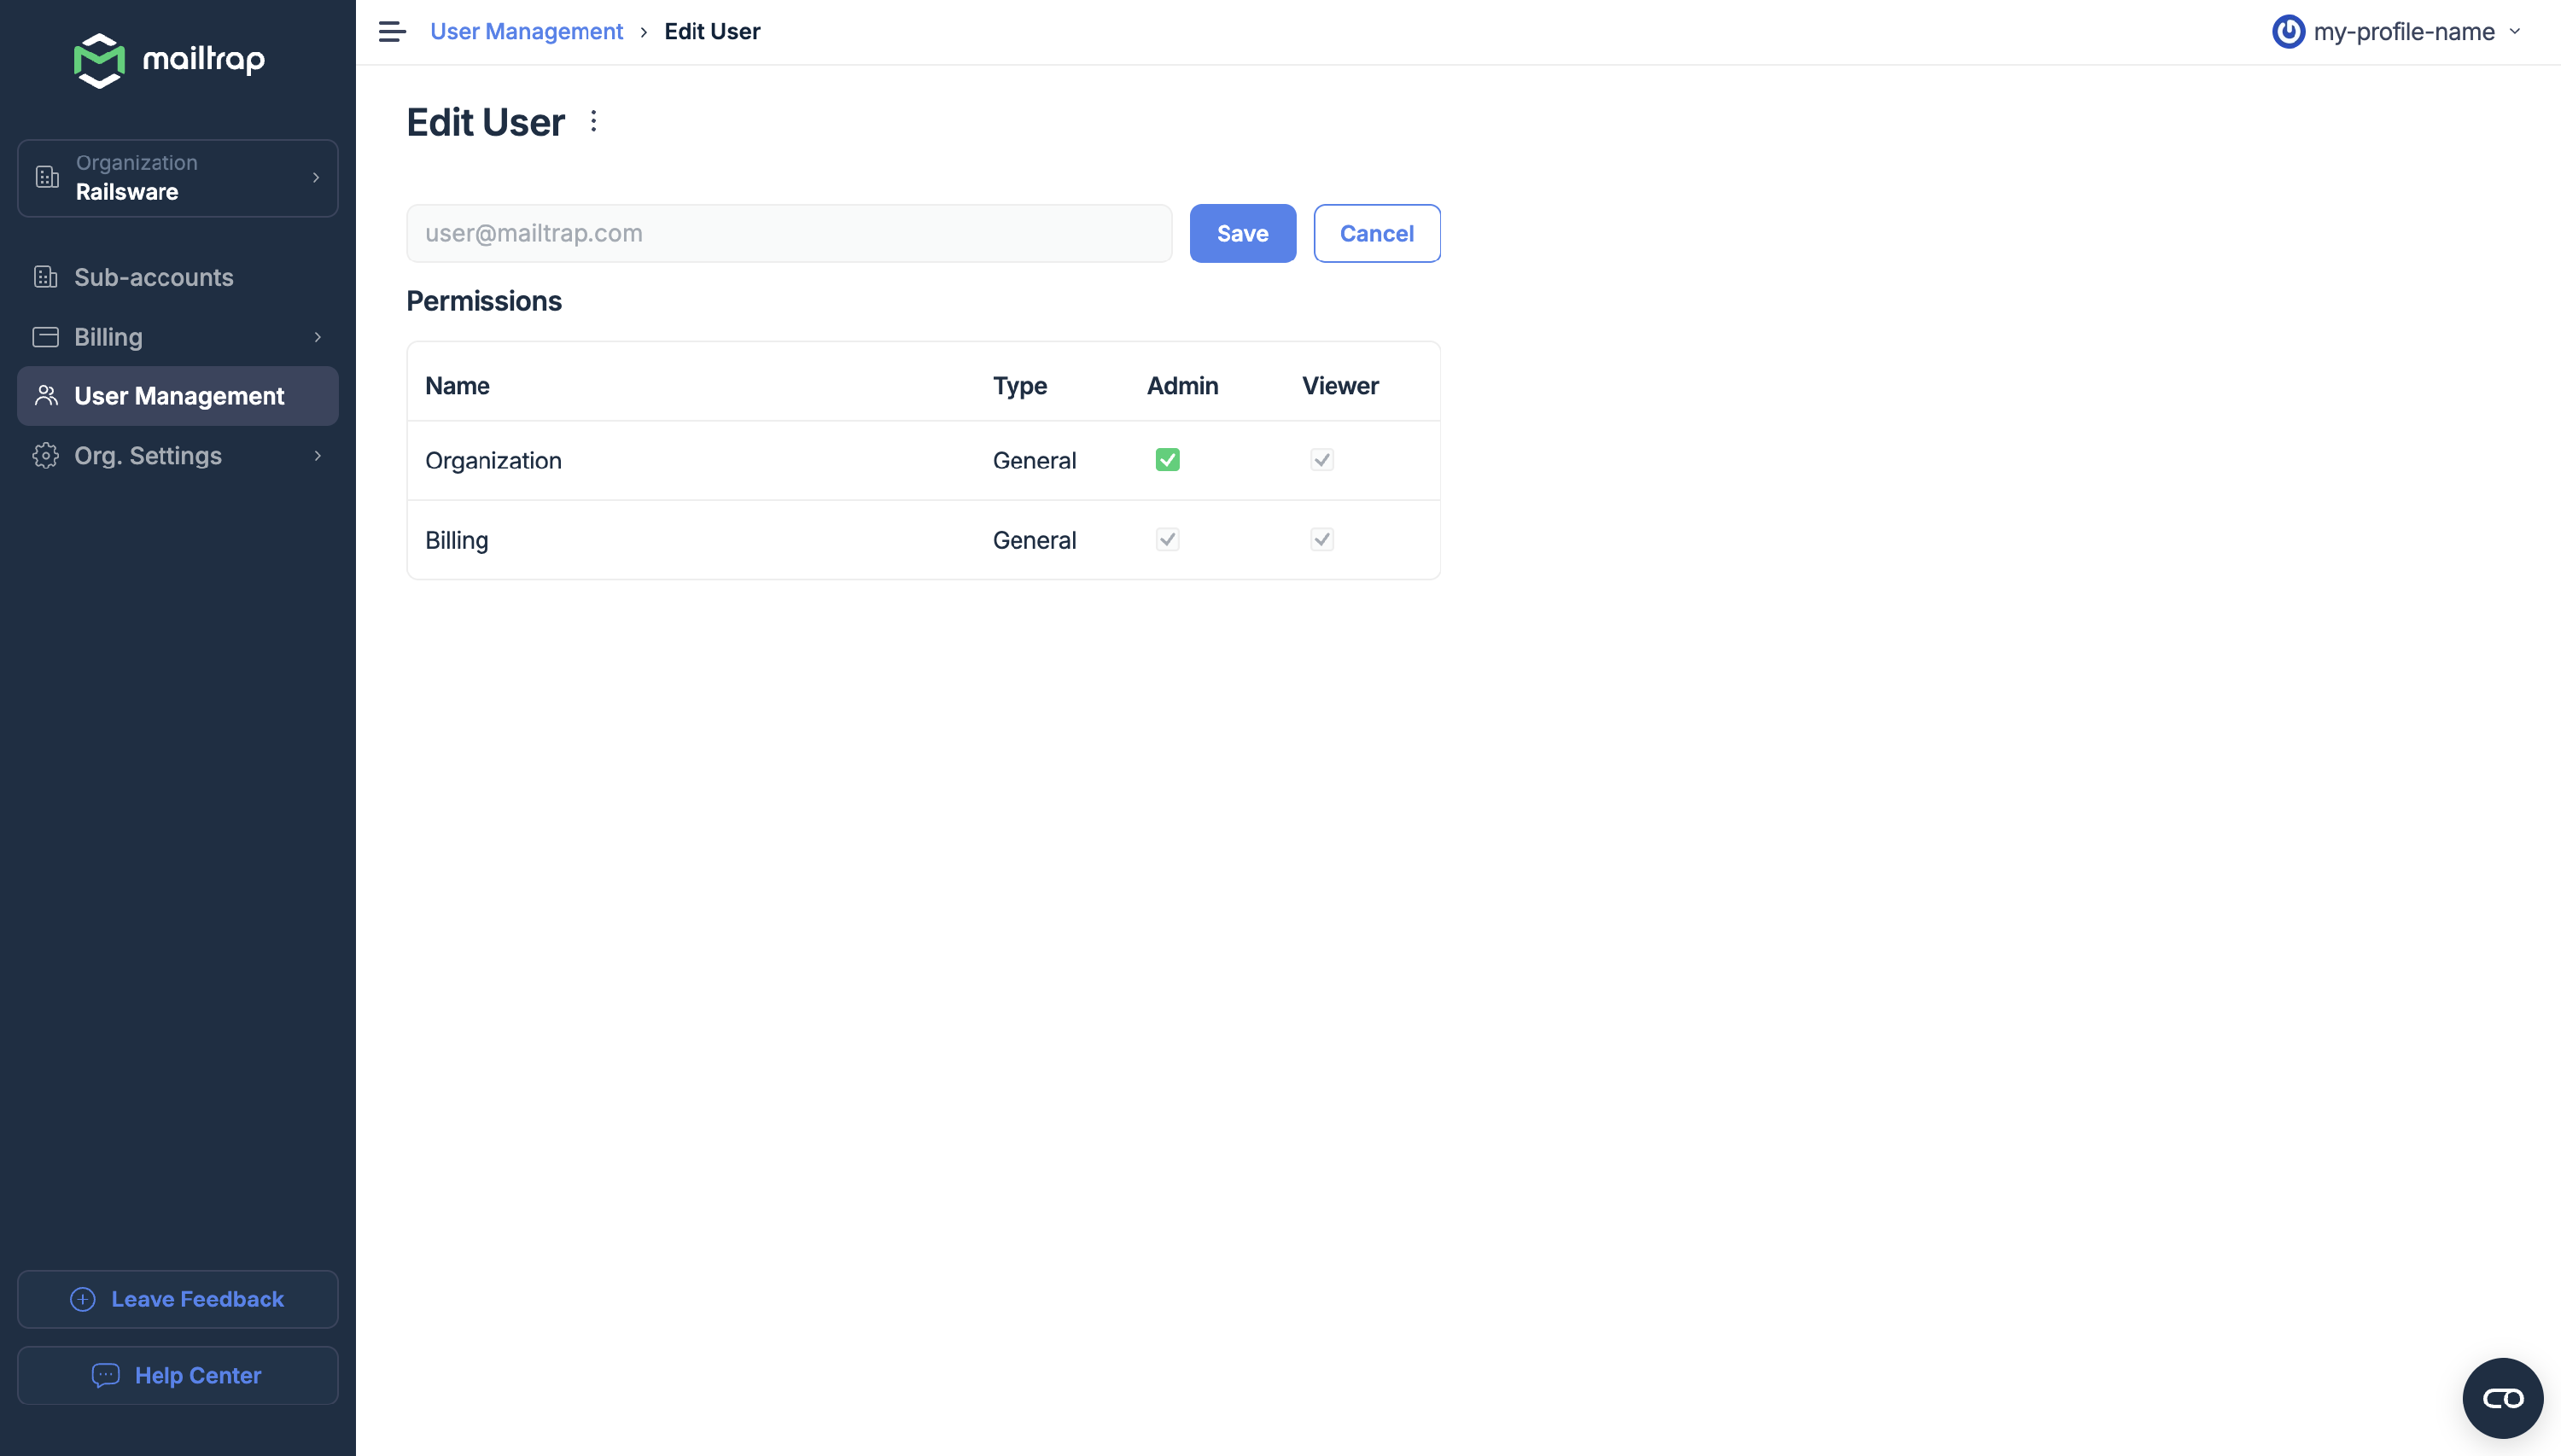Click the profile avatar icon
The height and width of the screenshot is (1456, 2561).
[2288, 32]
